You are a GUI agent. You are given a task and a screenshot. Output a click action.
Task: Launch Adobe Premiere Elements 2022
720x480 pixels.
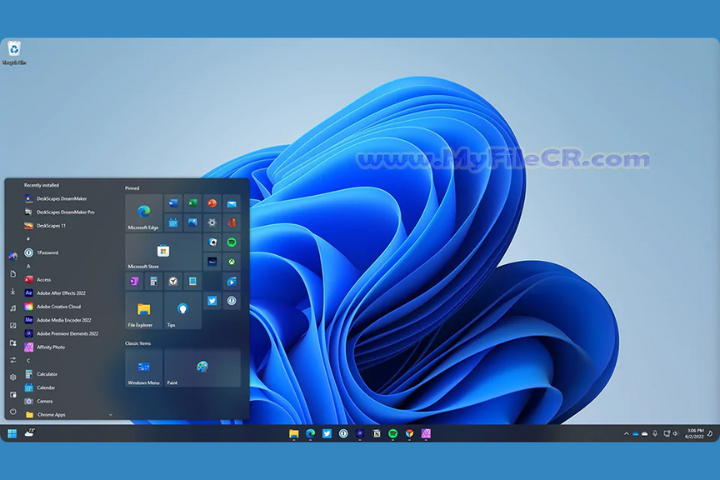69,333
